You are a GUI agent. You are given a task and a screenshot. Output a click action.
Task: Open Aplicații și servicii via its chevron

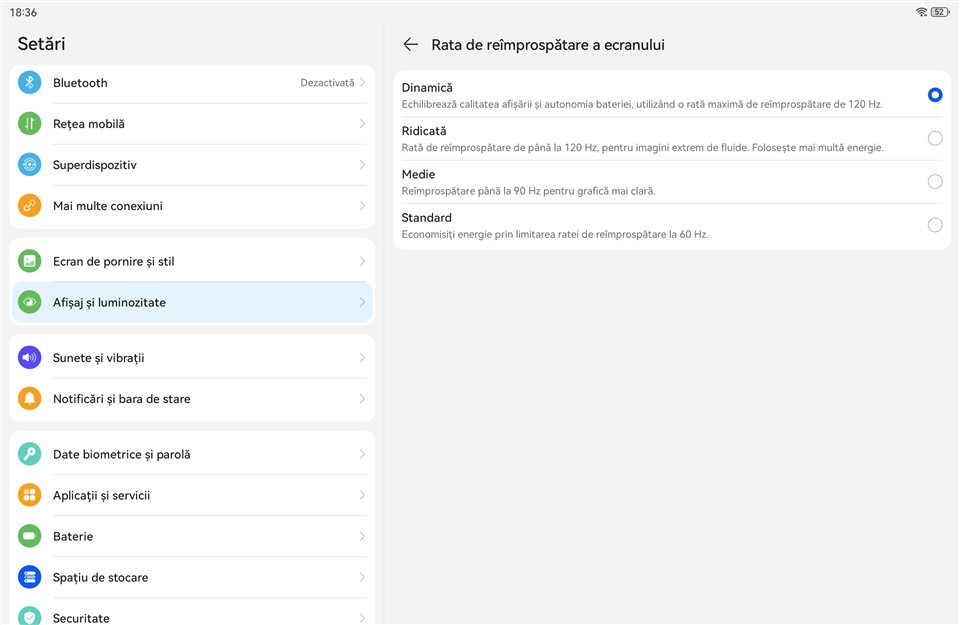pos(362,496)
